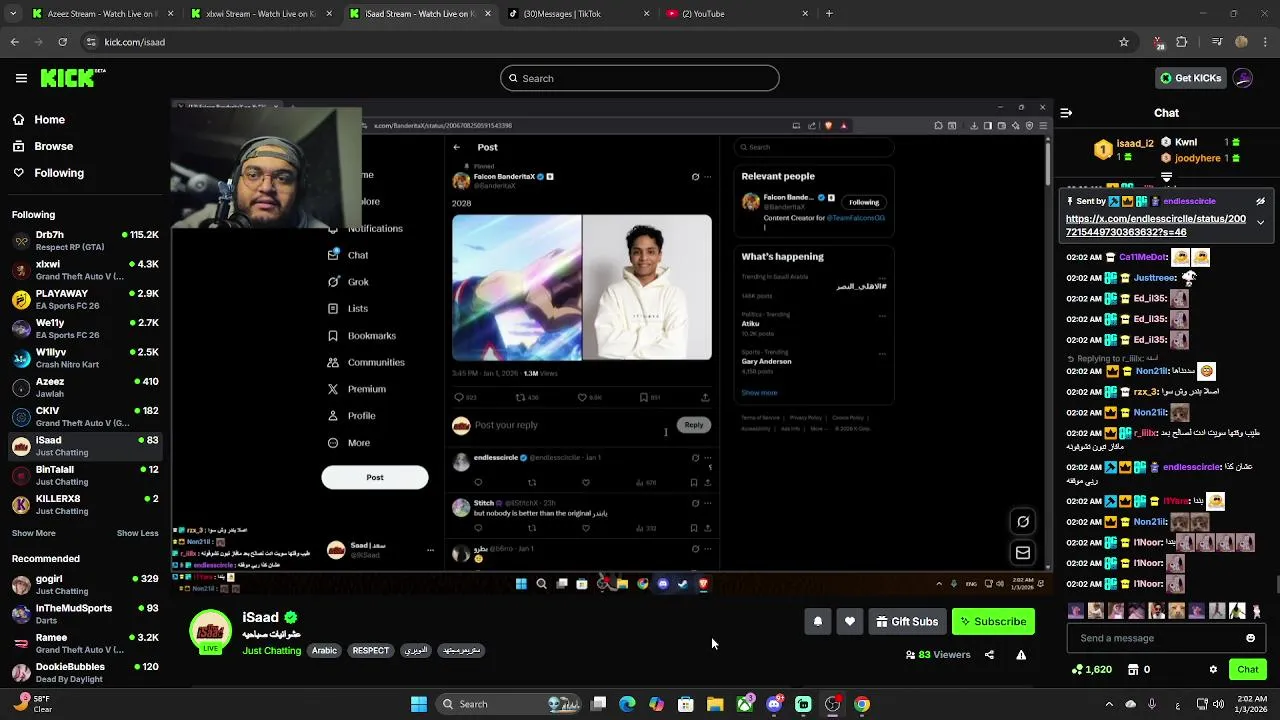Open a new browser tab
1280x720 pixels.
pyautogui.click(x=829, y=14)
